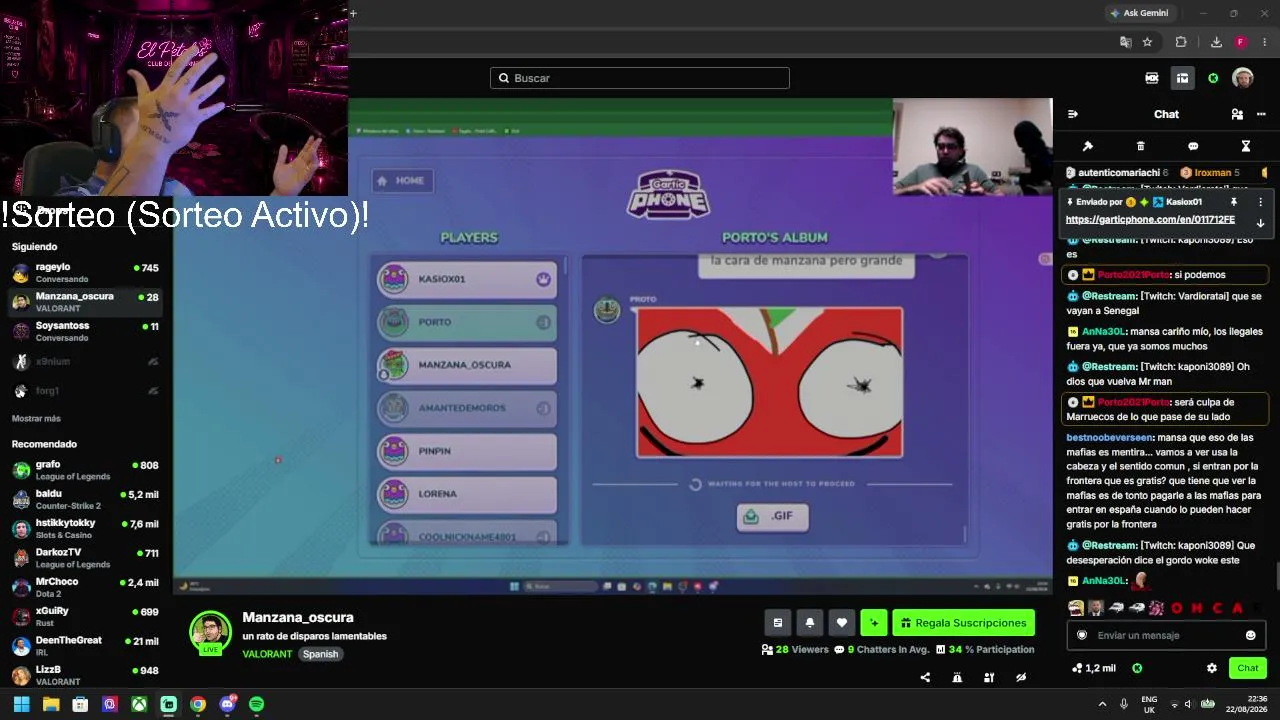Click the Manzana_oscura streamer avatar with LIVE badge
The height and width of the screenshot is (720, 1280).
coord(210,633)
